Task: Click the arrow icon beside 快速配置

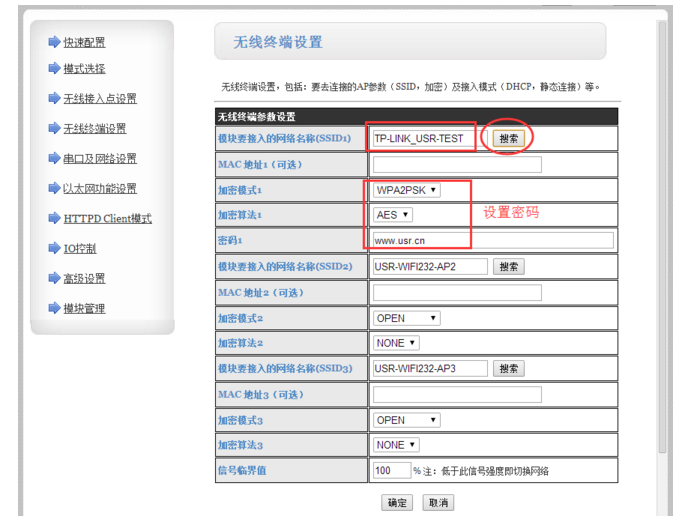Action: (x=54, y=42)
